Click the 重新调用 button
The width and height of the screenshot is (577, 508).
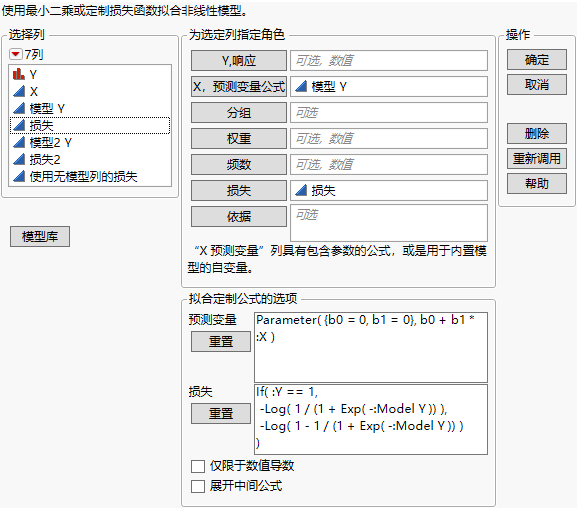point(537,159)
